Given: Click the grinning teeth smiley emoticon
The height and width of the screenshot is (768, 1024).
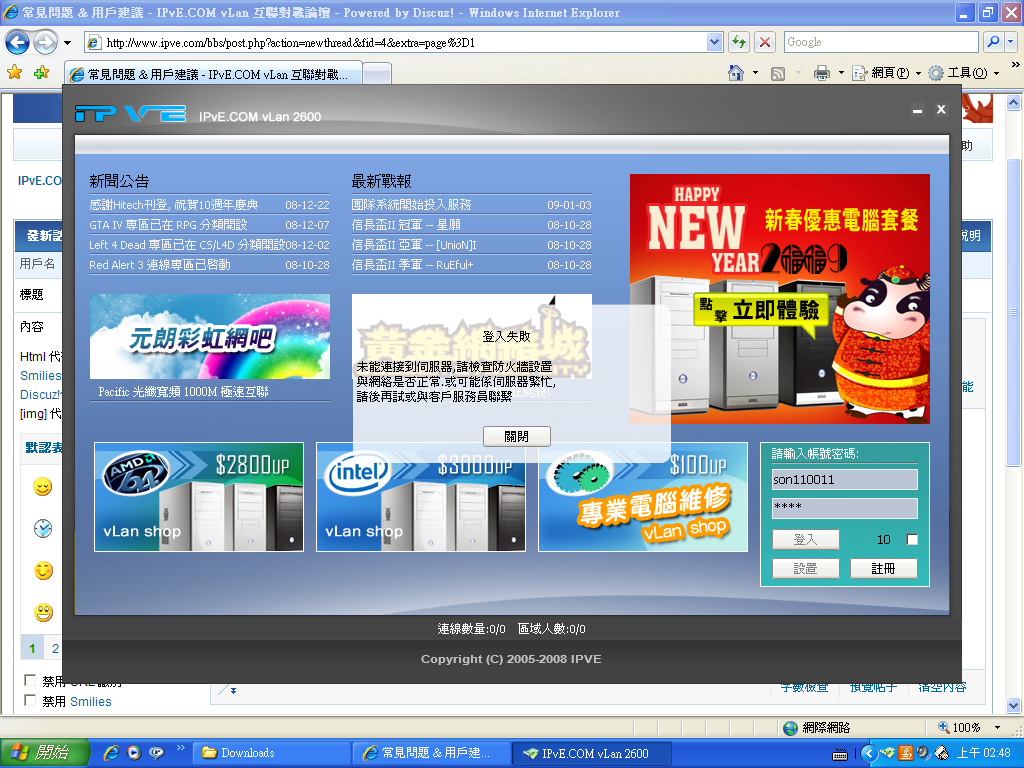Looking at the screenshot, I should pyautogui.click(x=43, y=613).
